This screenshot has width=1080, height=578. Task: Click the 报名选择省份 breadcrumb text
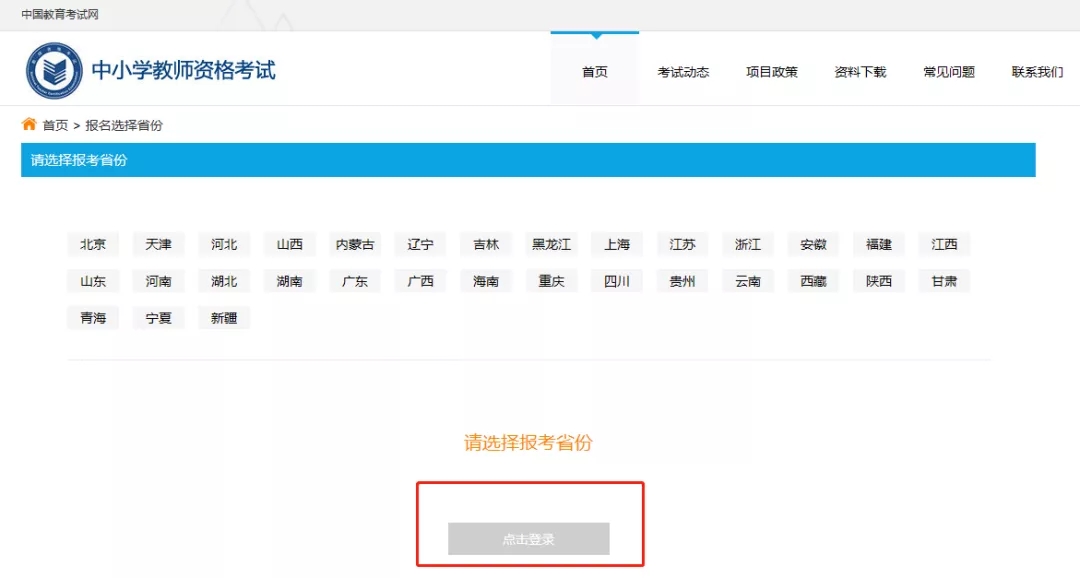click(x=122, y=124)
